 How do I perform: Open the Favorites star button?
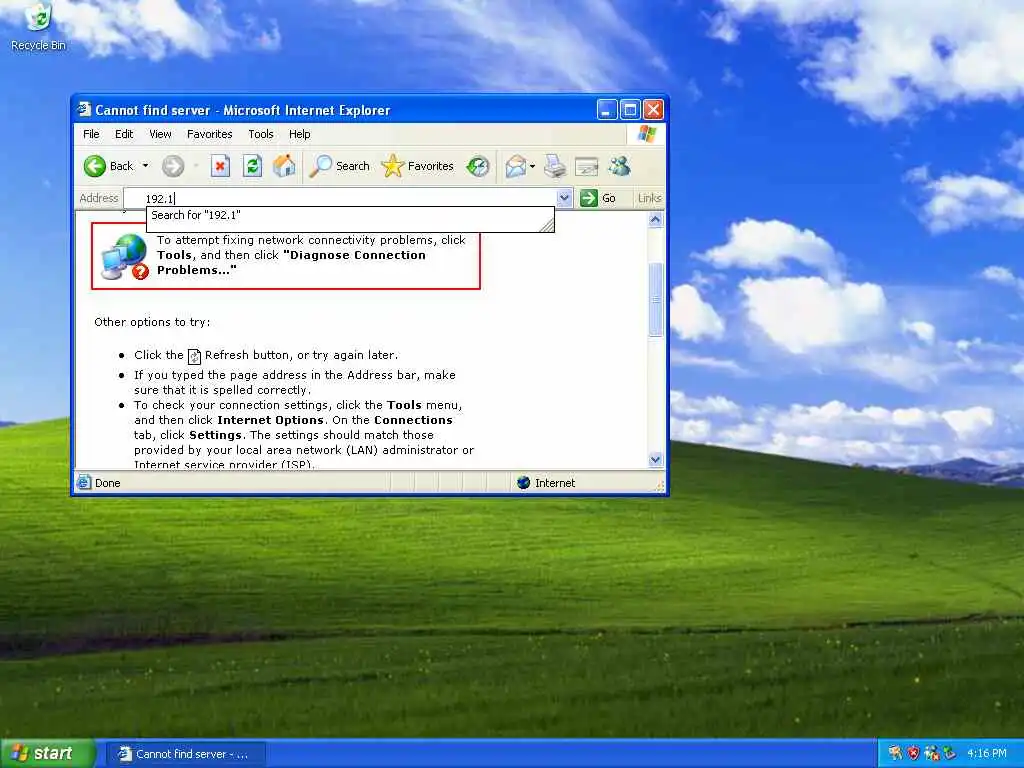pos(417,166)
